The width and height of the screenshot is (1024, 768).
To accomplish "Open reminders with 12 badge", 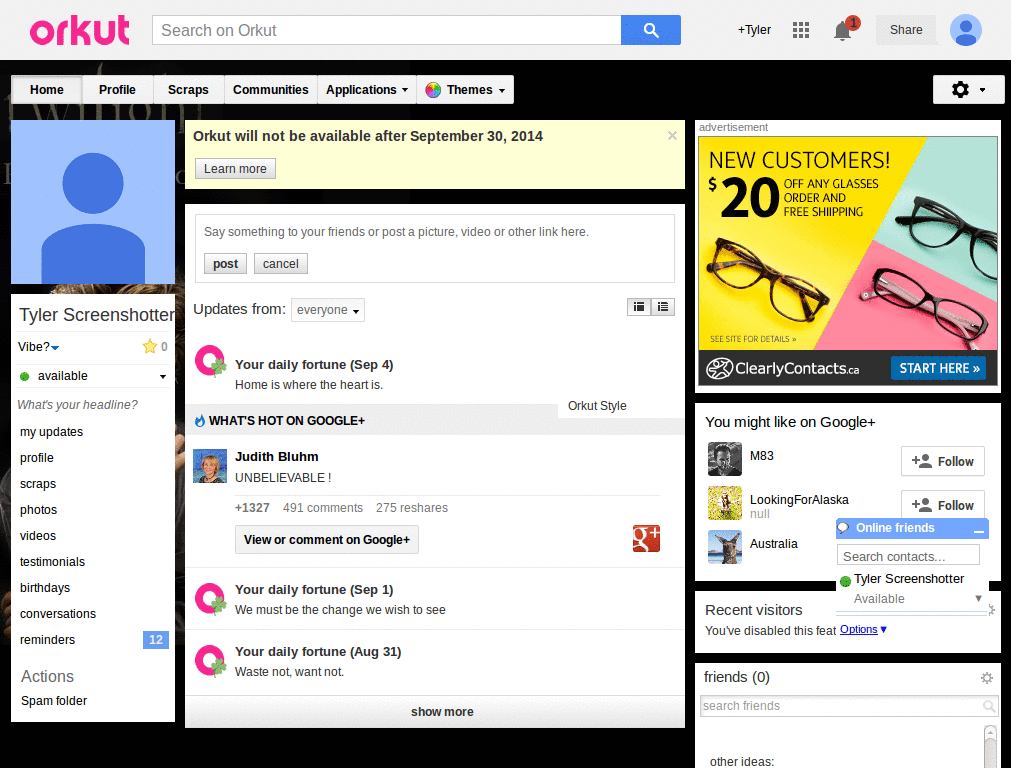I will pos(93,640).
